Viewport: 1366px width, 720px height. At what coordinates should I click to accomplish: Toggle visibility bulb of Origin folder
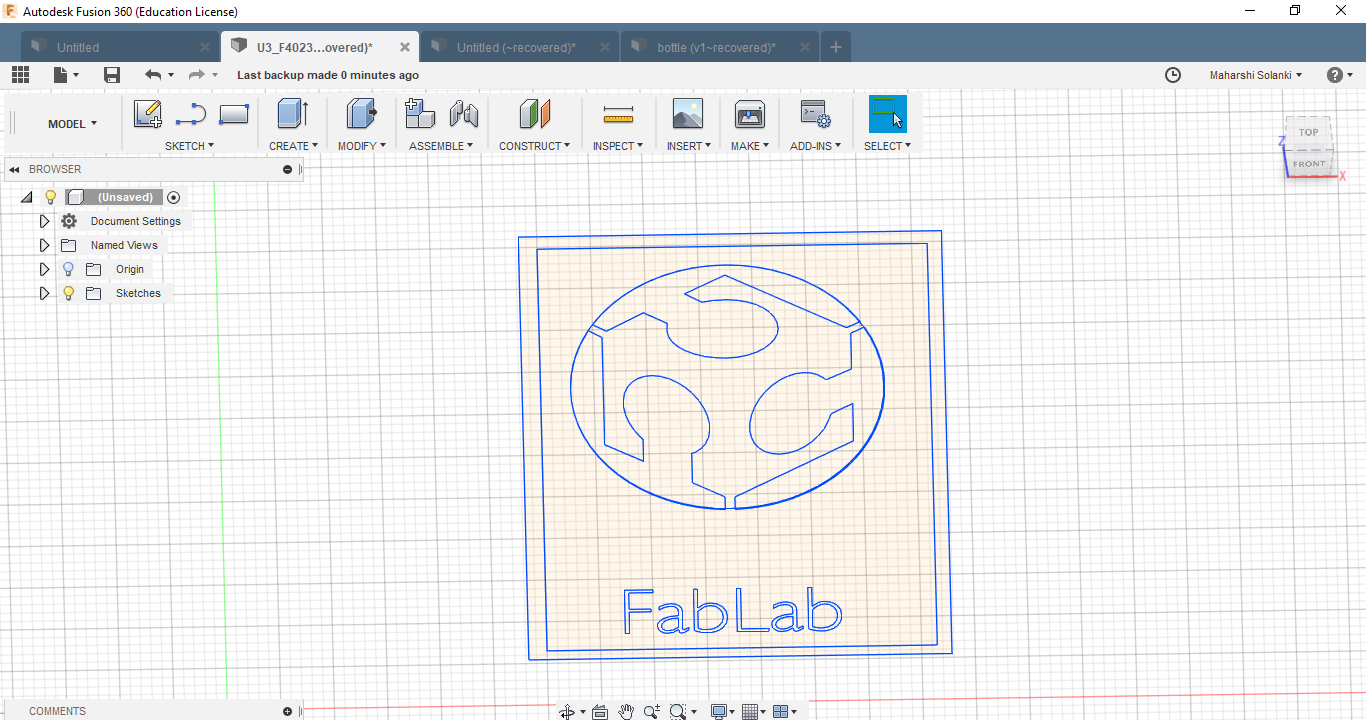tap(68, 269)
